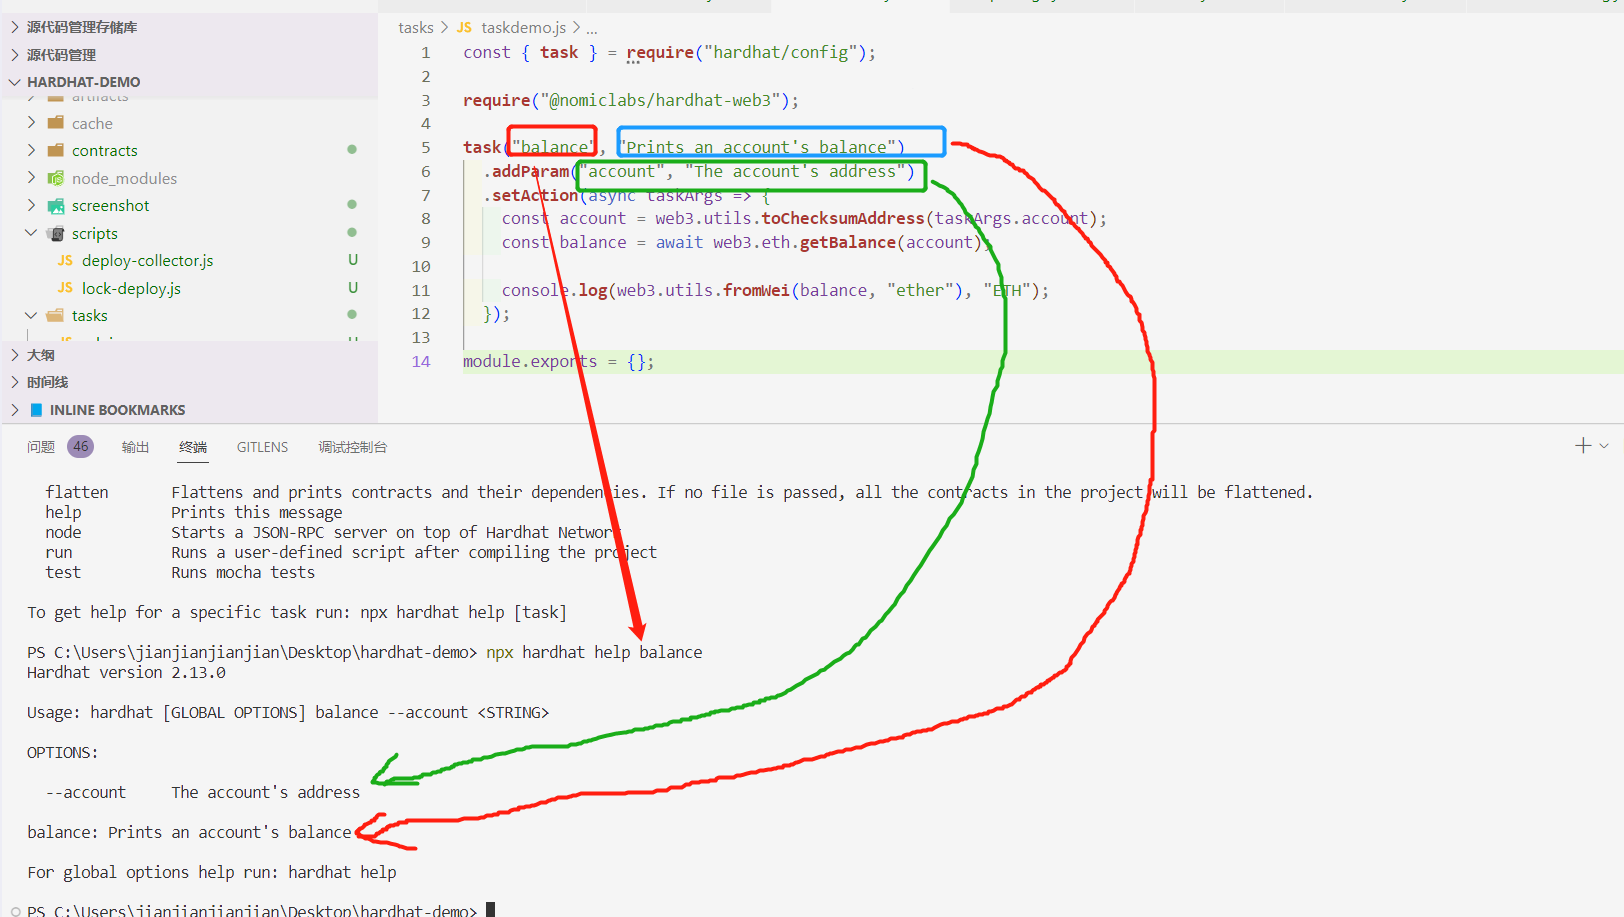Click 'Hardhat version 2.13.0' in terminal
1624x917 pixels.
point(126,672)
